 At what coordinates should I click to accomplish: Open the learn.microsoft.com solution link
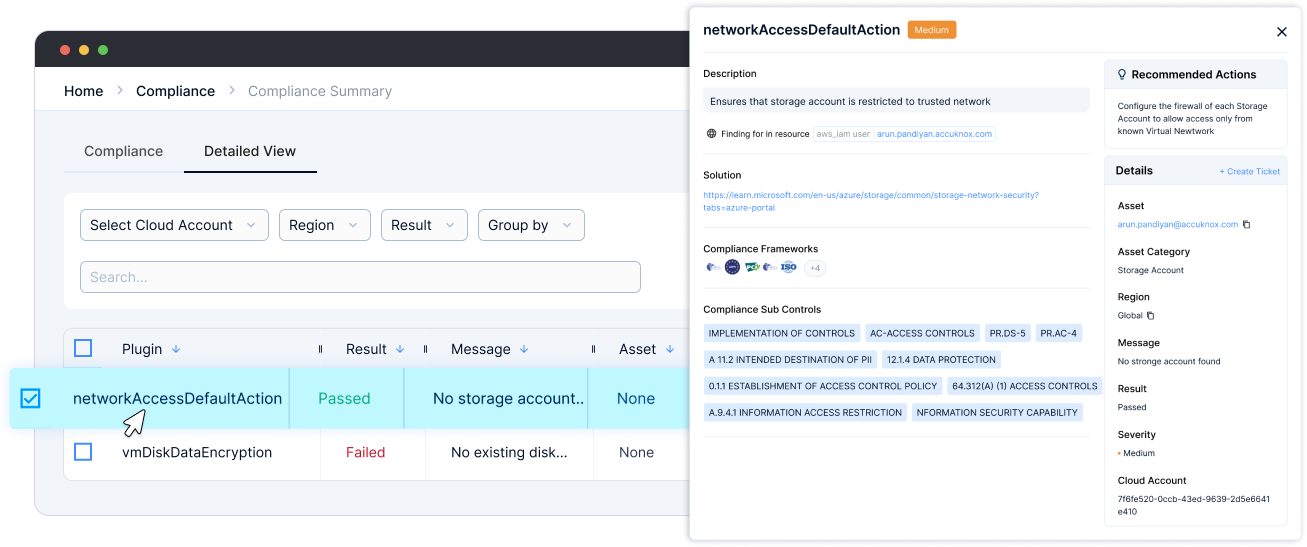point(871,201)
